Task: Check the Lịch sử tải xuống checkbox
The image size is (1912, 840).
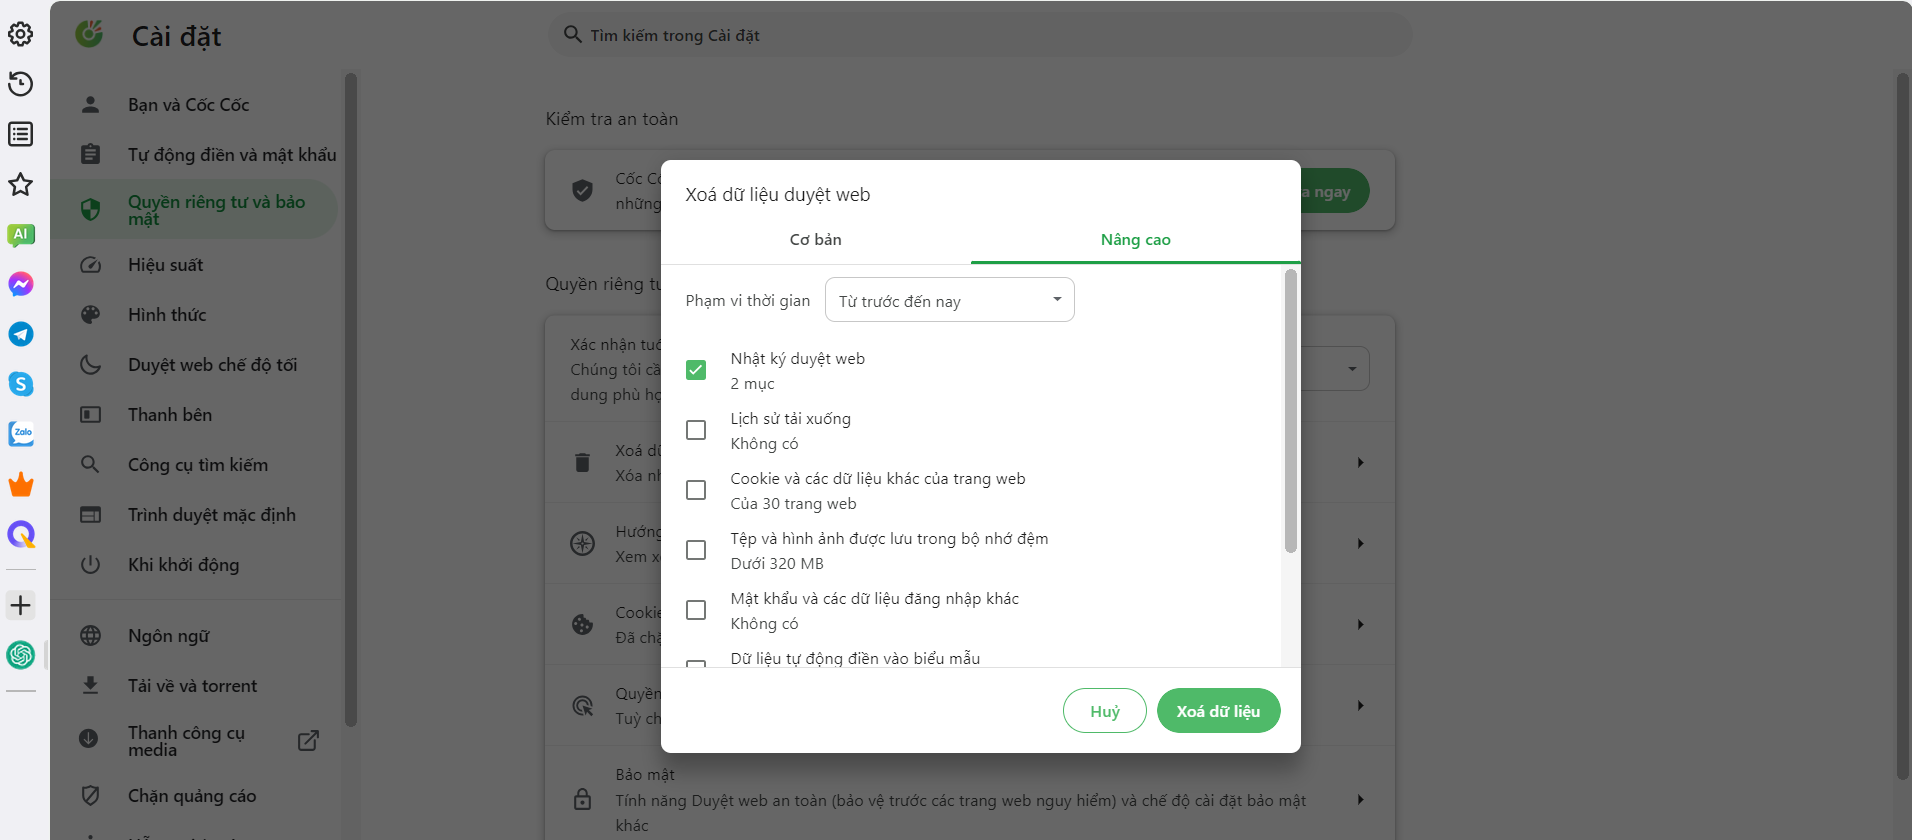Action: 696,430
